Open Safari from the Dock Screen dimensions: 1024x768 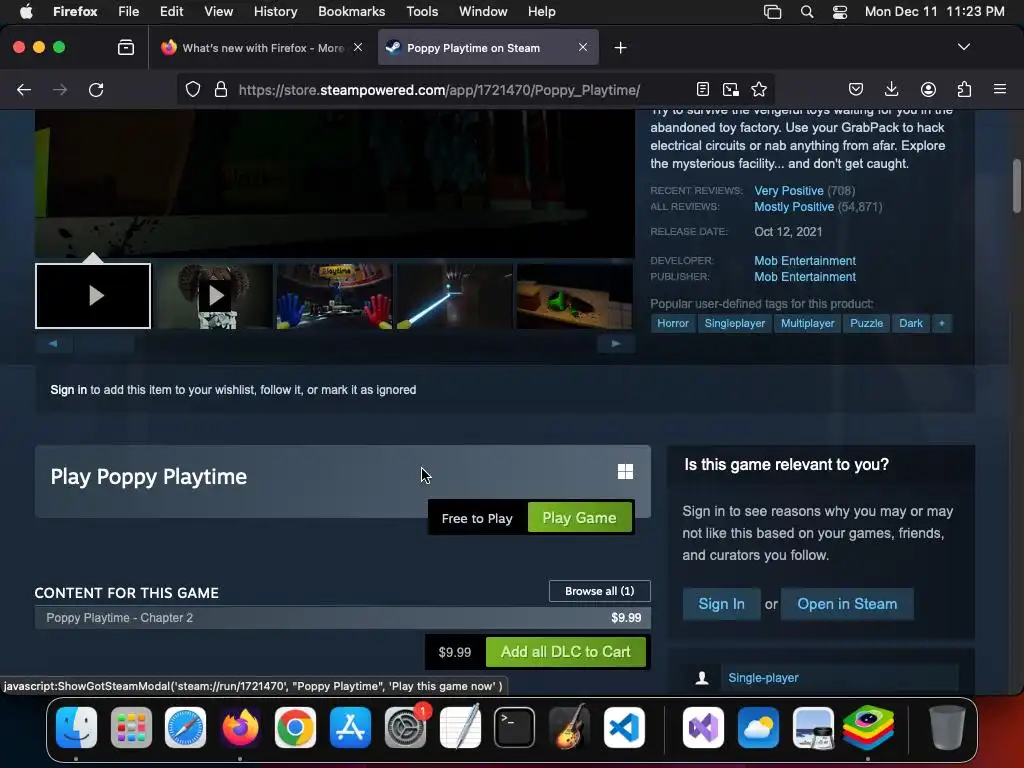point(185,728)
